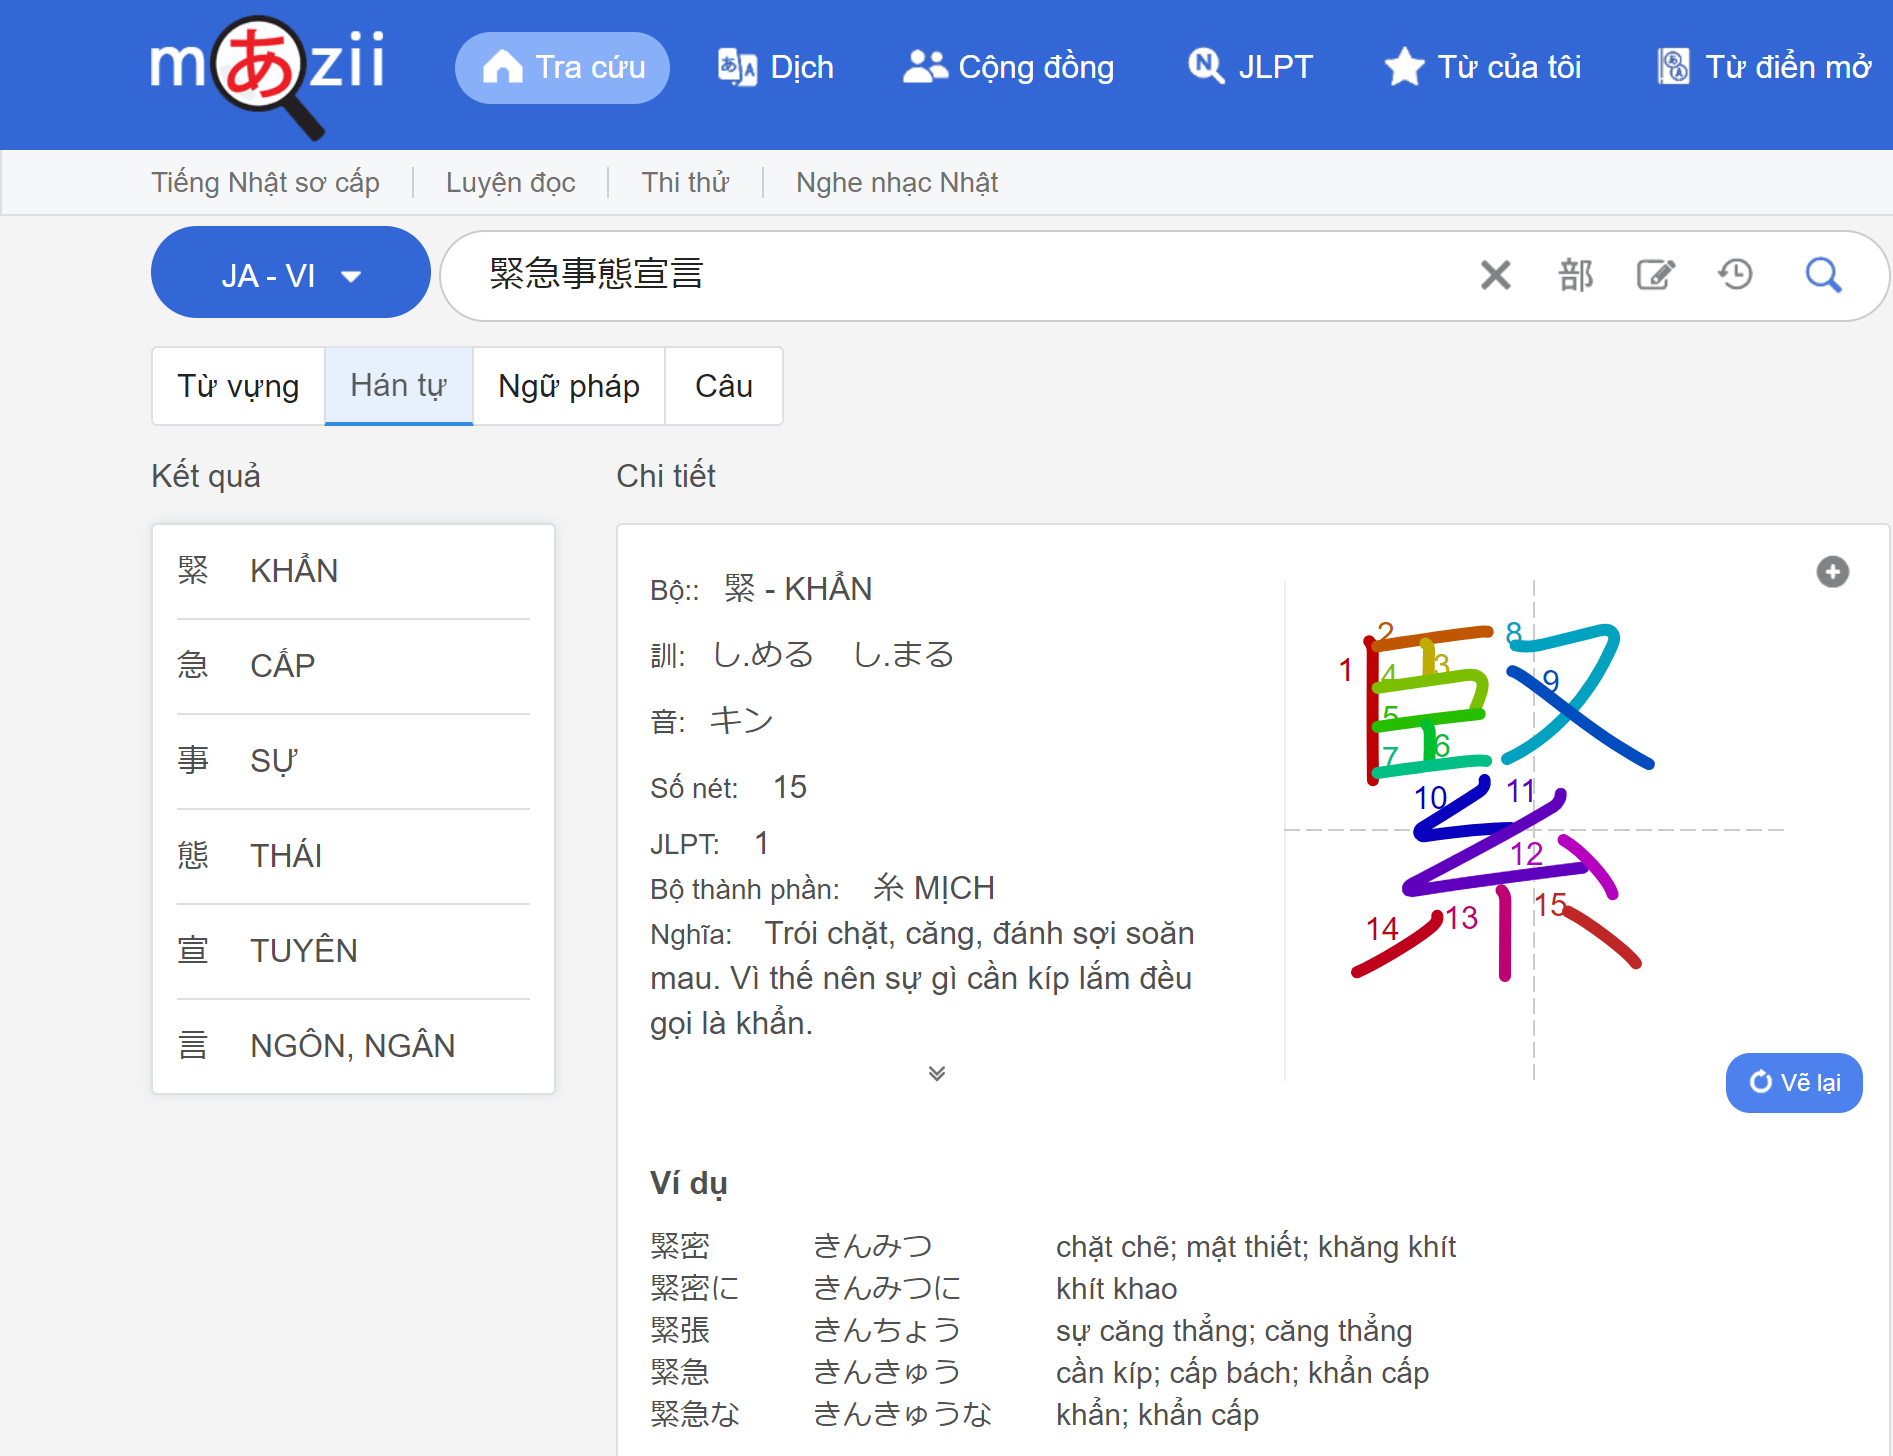Image resolution: width=1893 pixels, height=1456 pixels.
Task: Click the home icon in Tra cứu
Action: [x=503, y=67]
